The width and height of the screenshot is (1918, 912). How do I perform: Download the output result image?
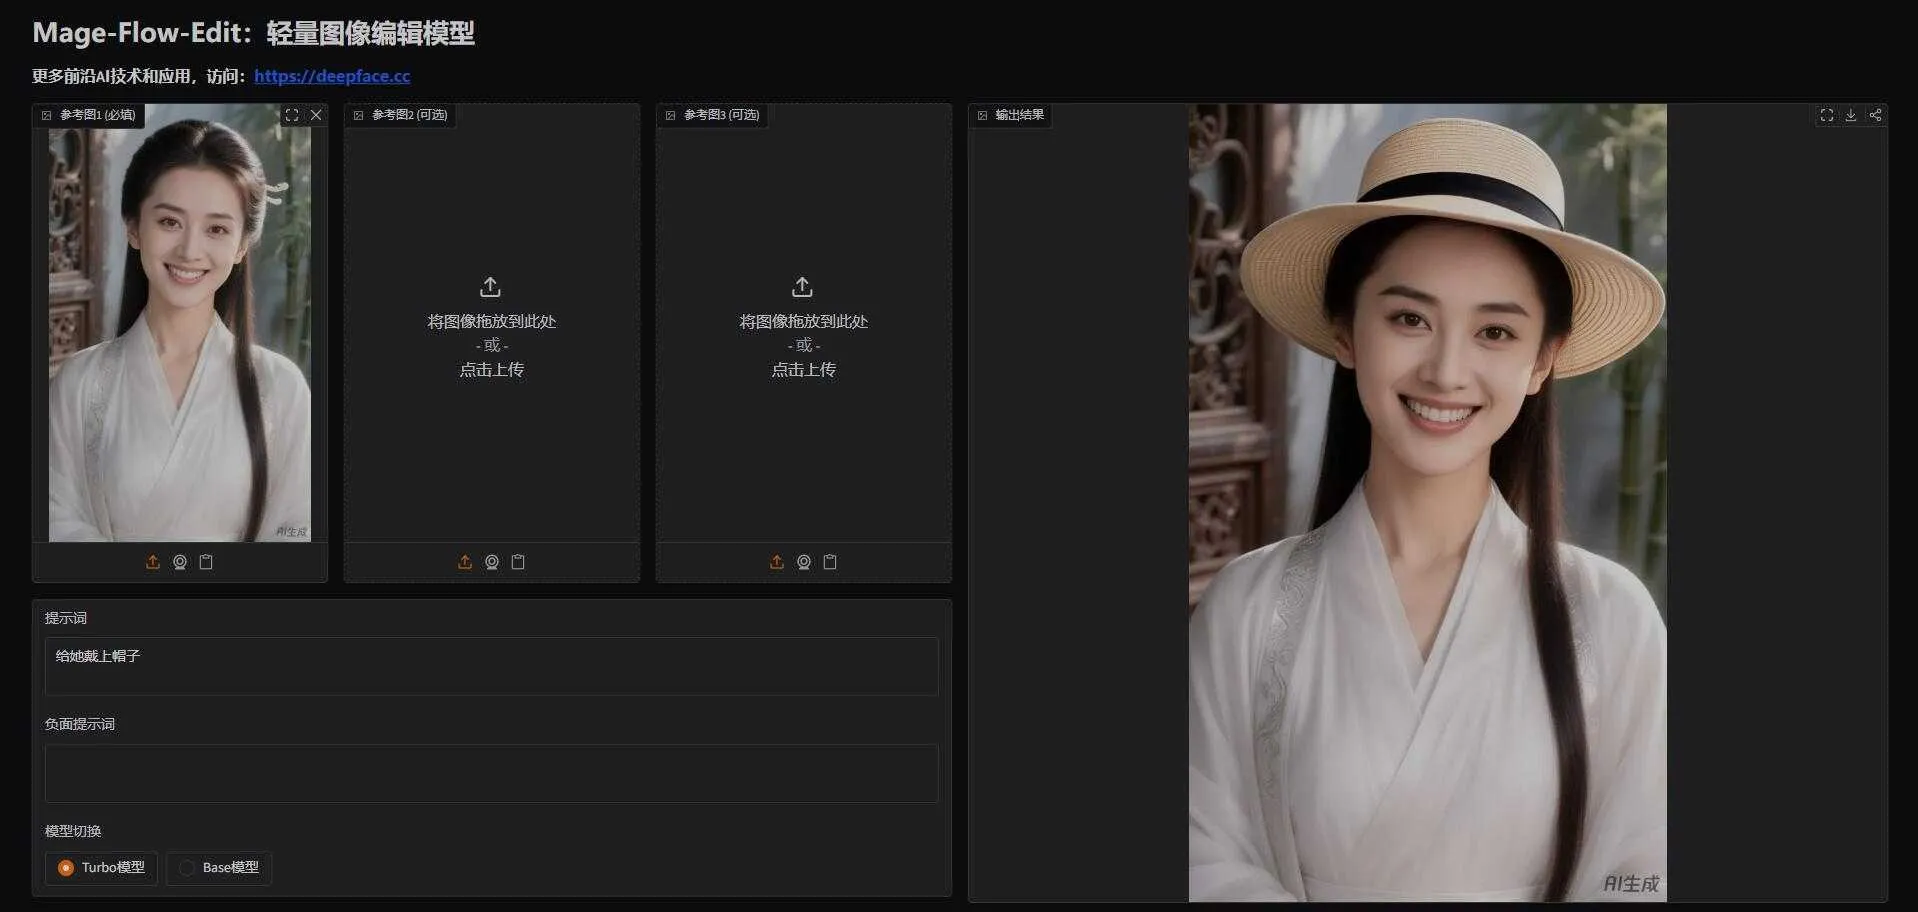(1851, 115)
